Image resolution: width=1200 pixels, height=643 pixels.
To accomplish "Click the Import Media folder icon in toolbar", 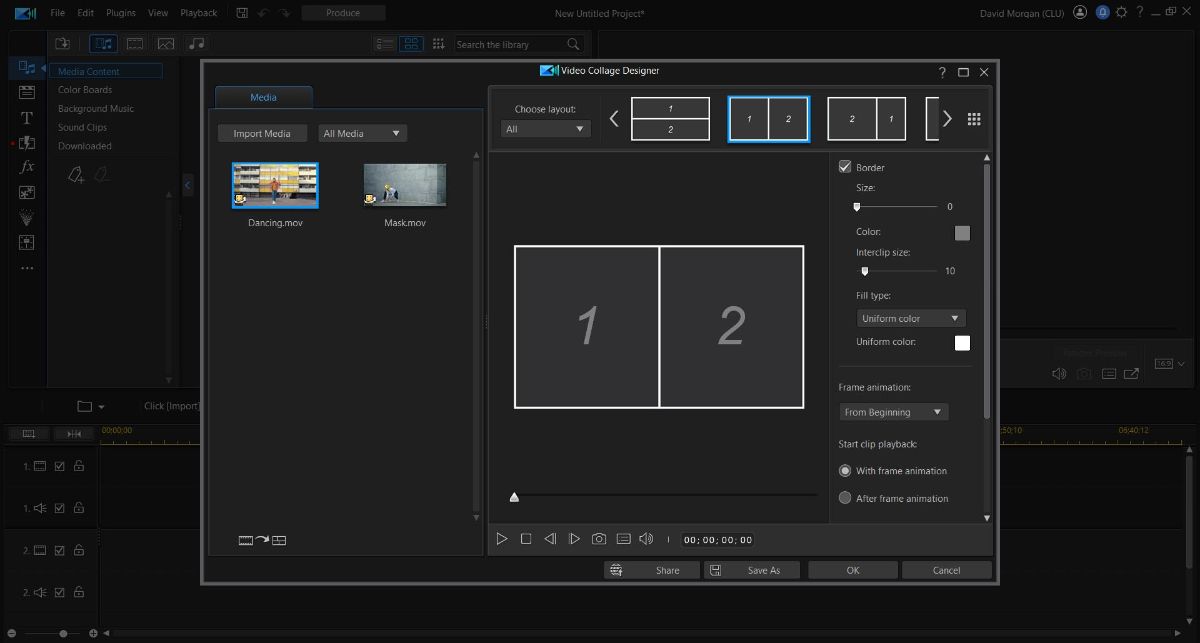I will (x=61, y=43).
